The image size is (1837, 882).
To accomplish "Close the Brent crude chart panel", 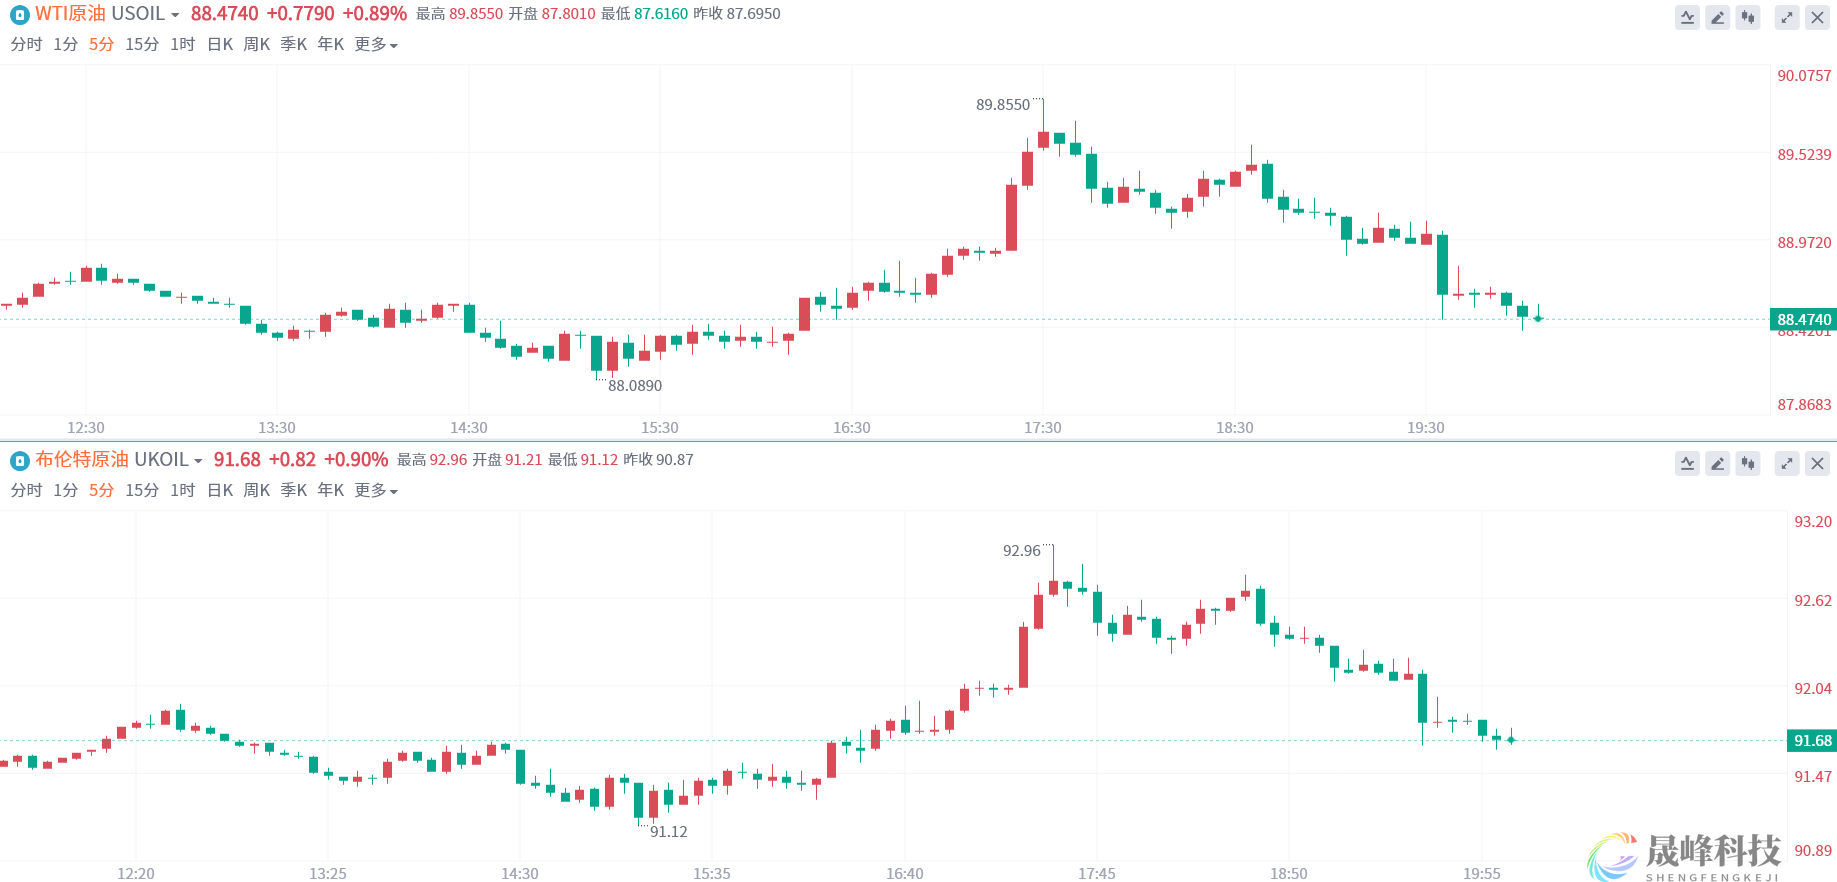I will coord(1817,463).
